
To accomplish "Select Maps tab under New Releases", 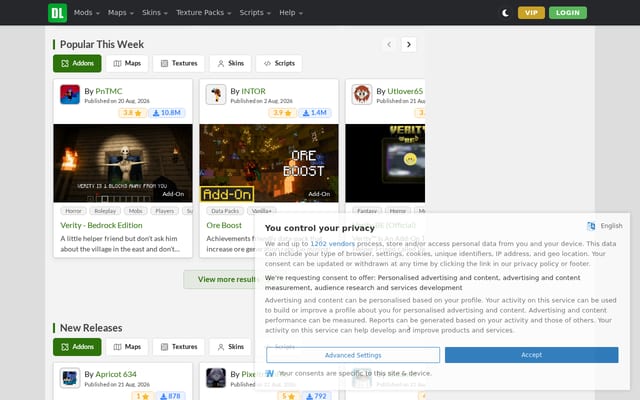I will (127, 347).
